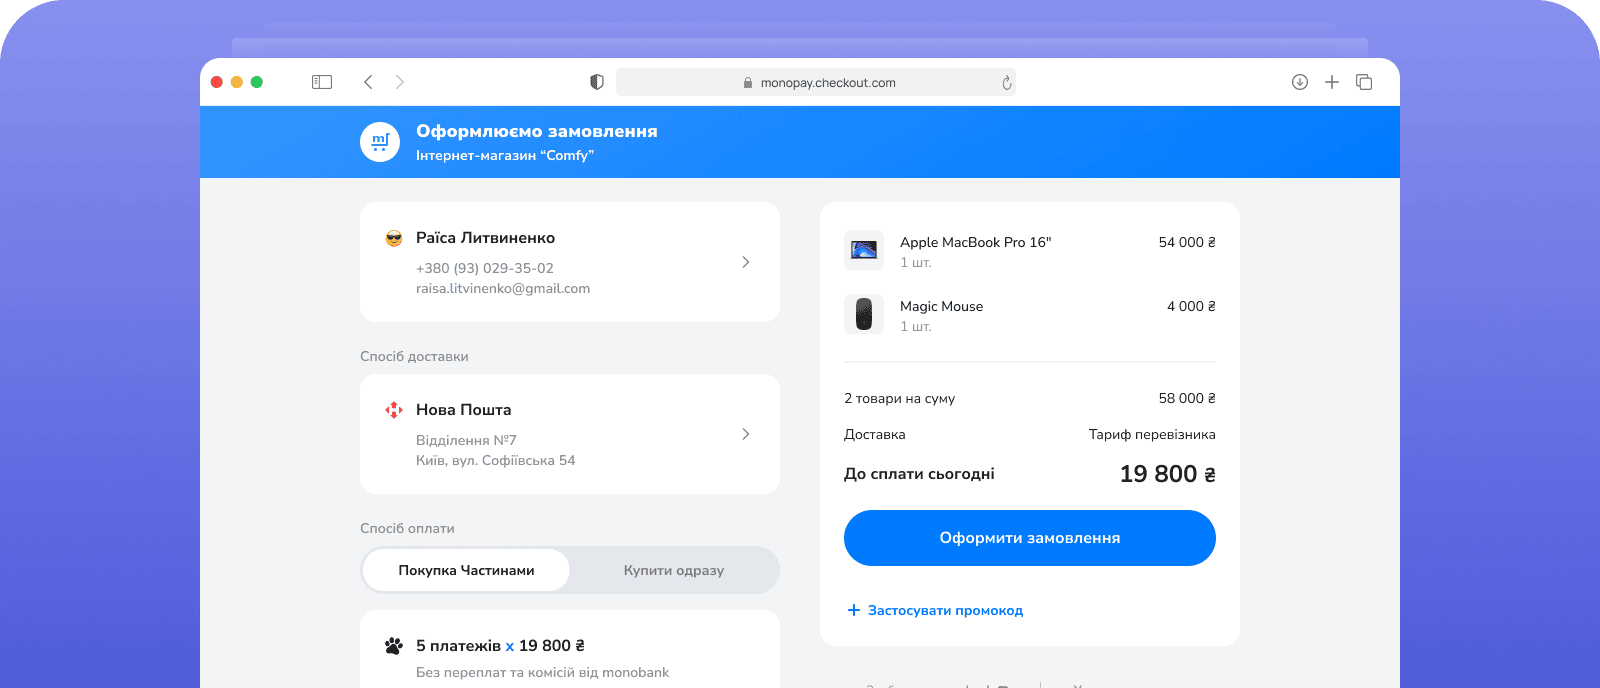Open the Magic Mouse product thumbnail
The width and height of the screenshot is (1600, 688).
pyautogui.click(x=864, y=314)
